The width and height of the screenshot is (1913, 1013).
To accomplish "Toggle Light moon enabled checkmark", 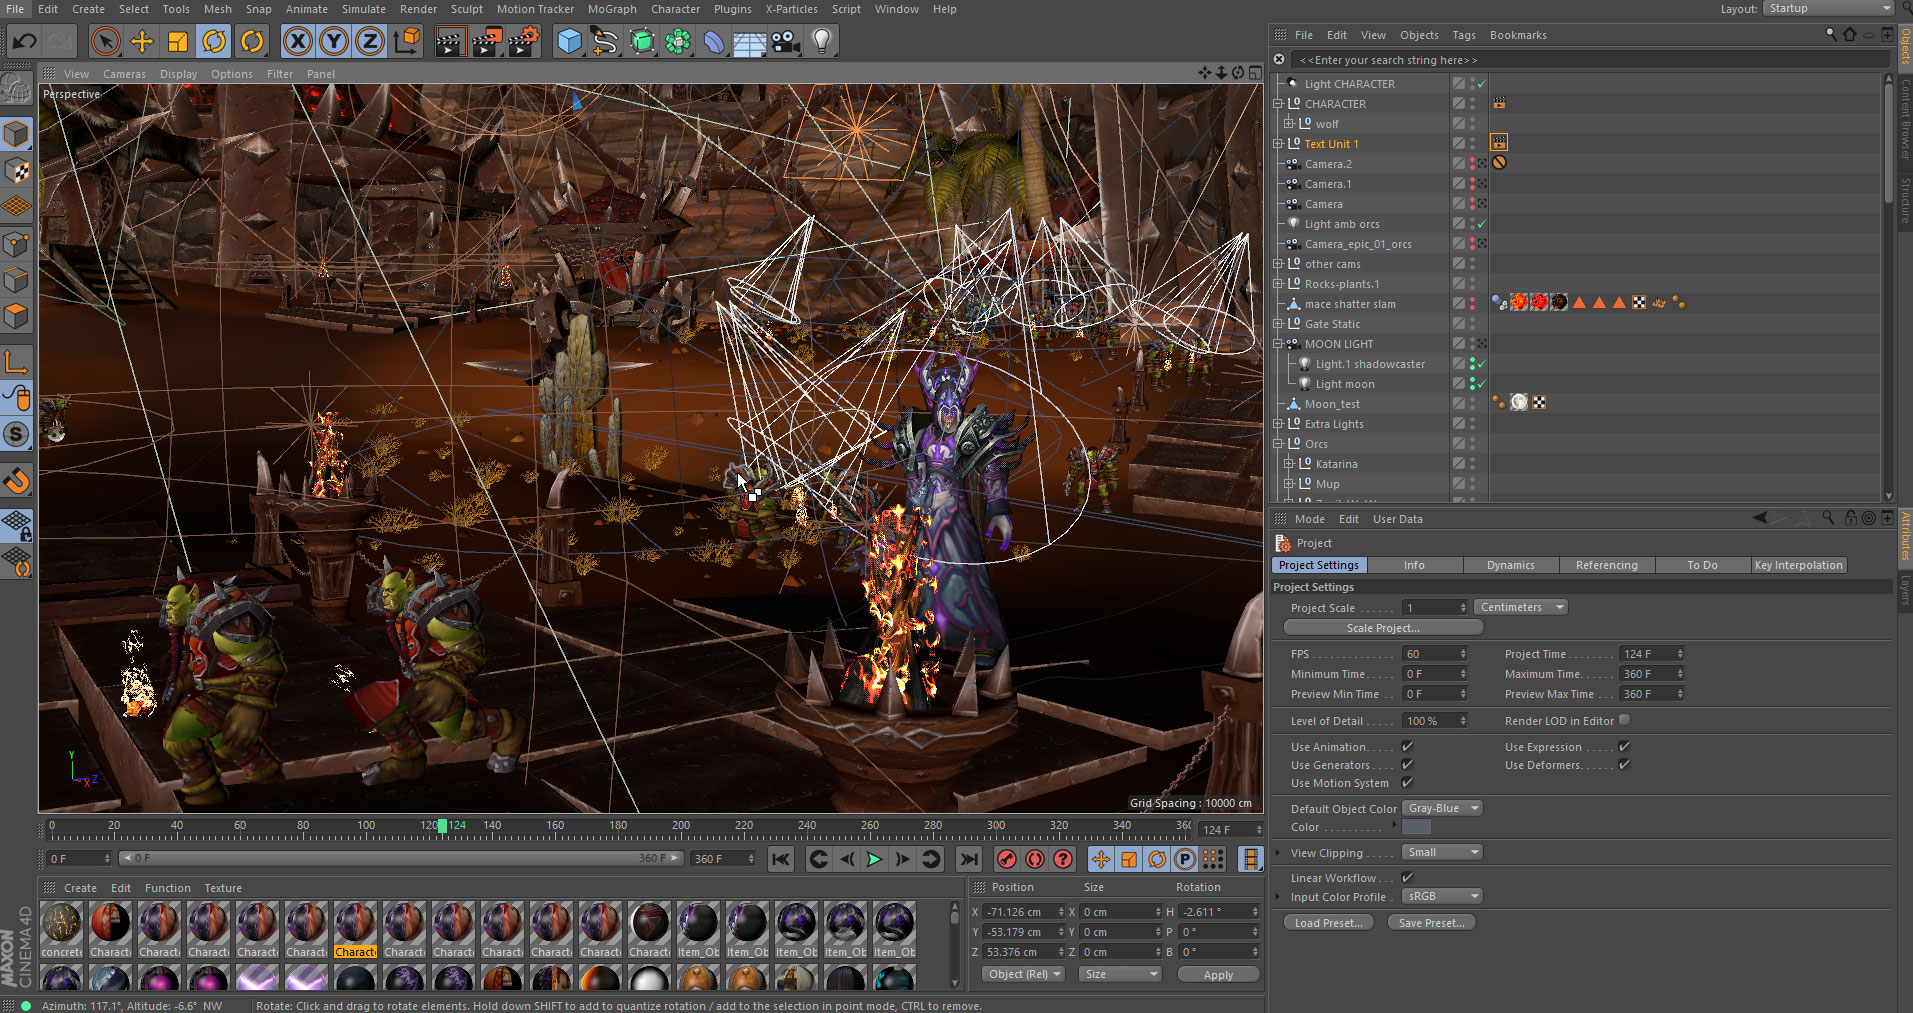I will (1481, 384).
